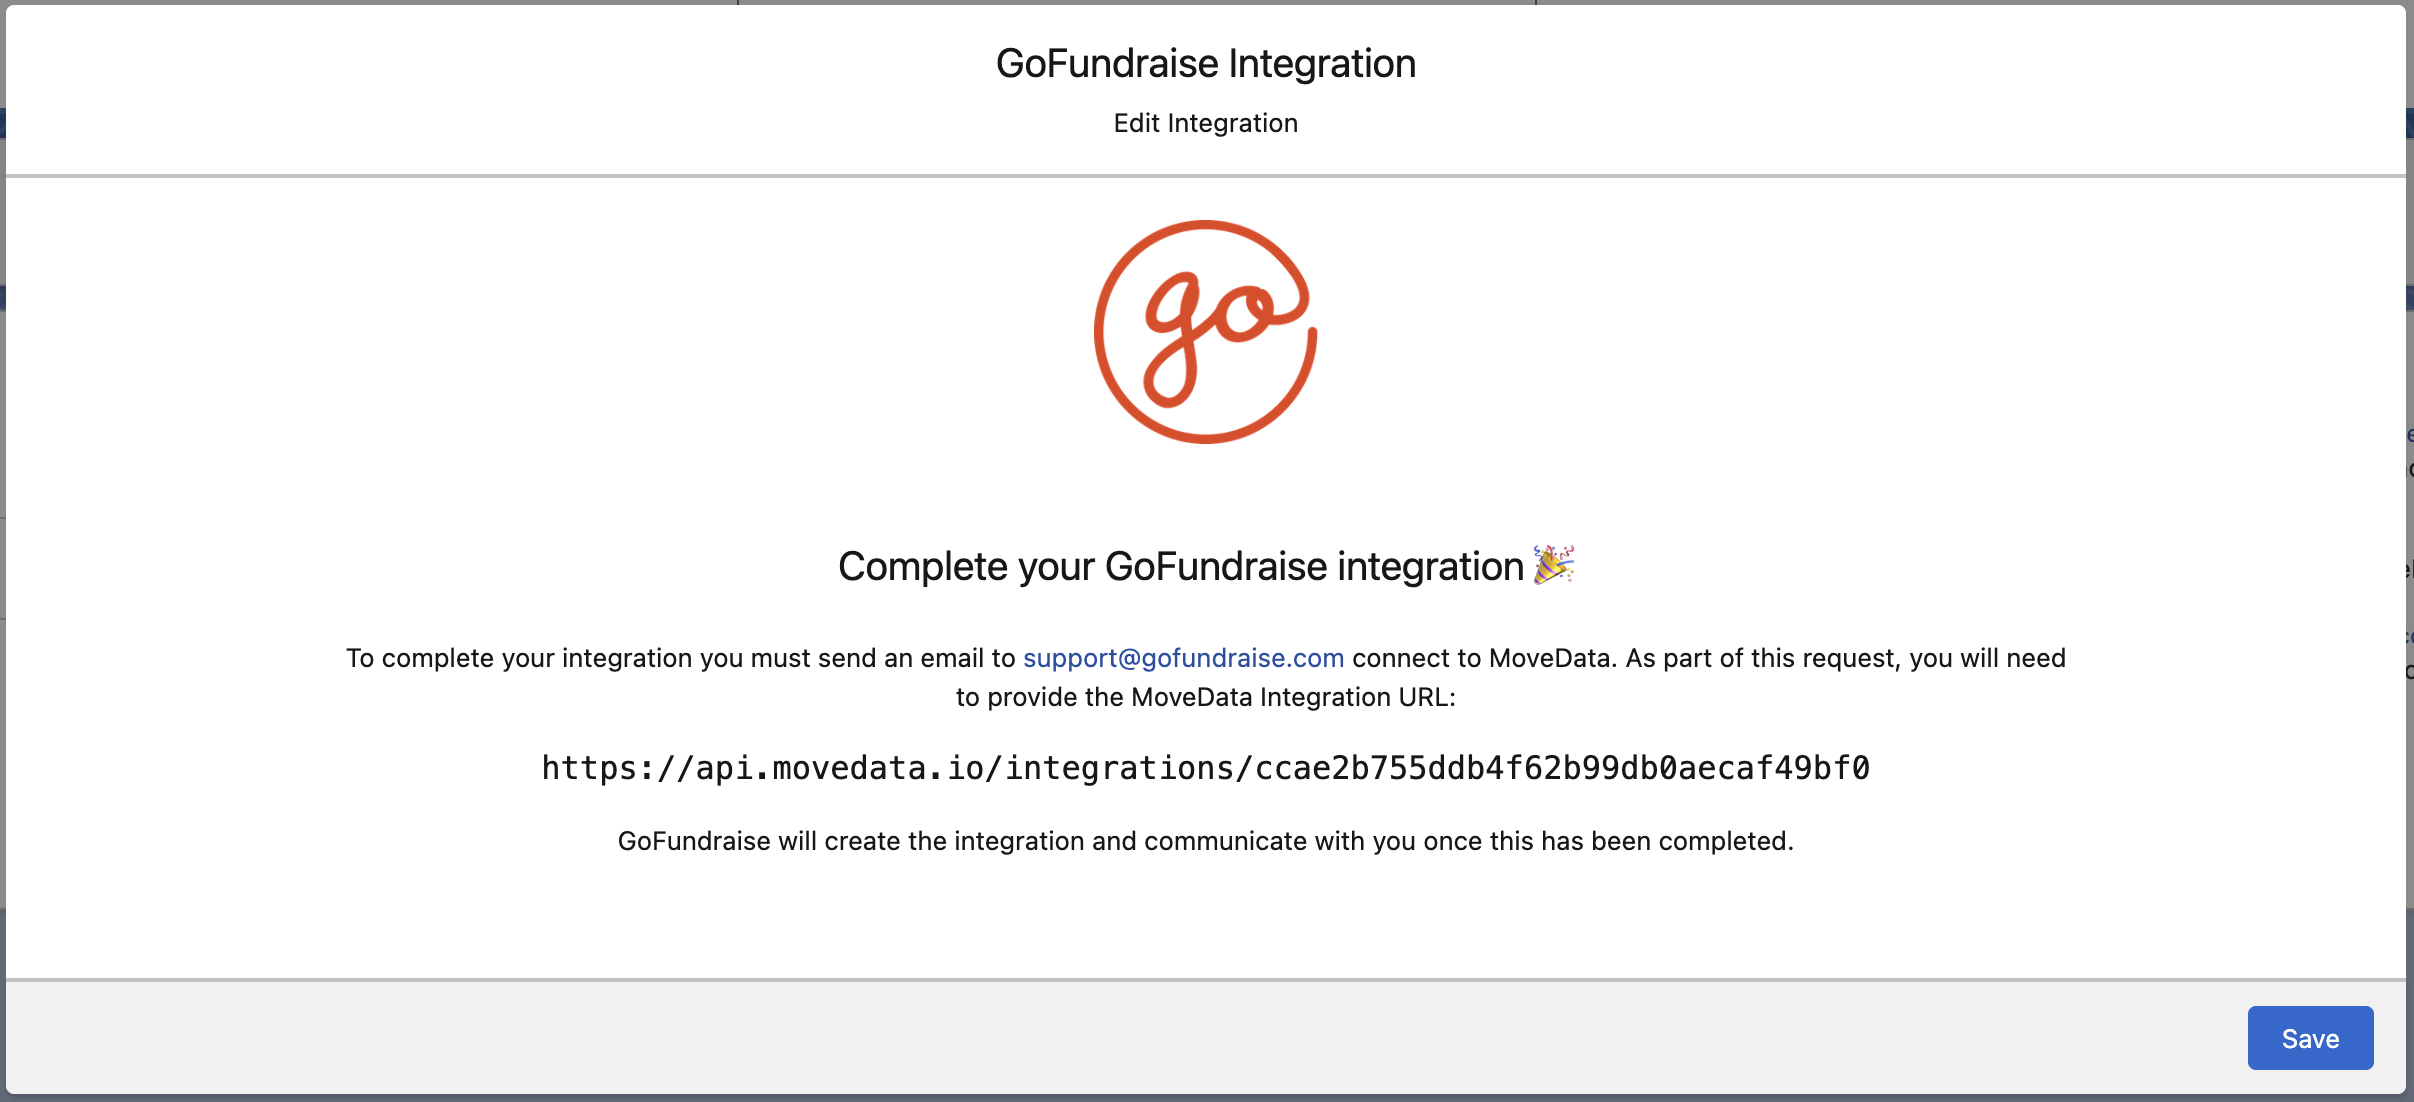Click the hash ID ending in 49bf0
The image size is (2414, 1102).
[x=1562, y=768]
